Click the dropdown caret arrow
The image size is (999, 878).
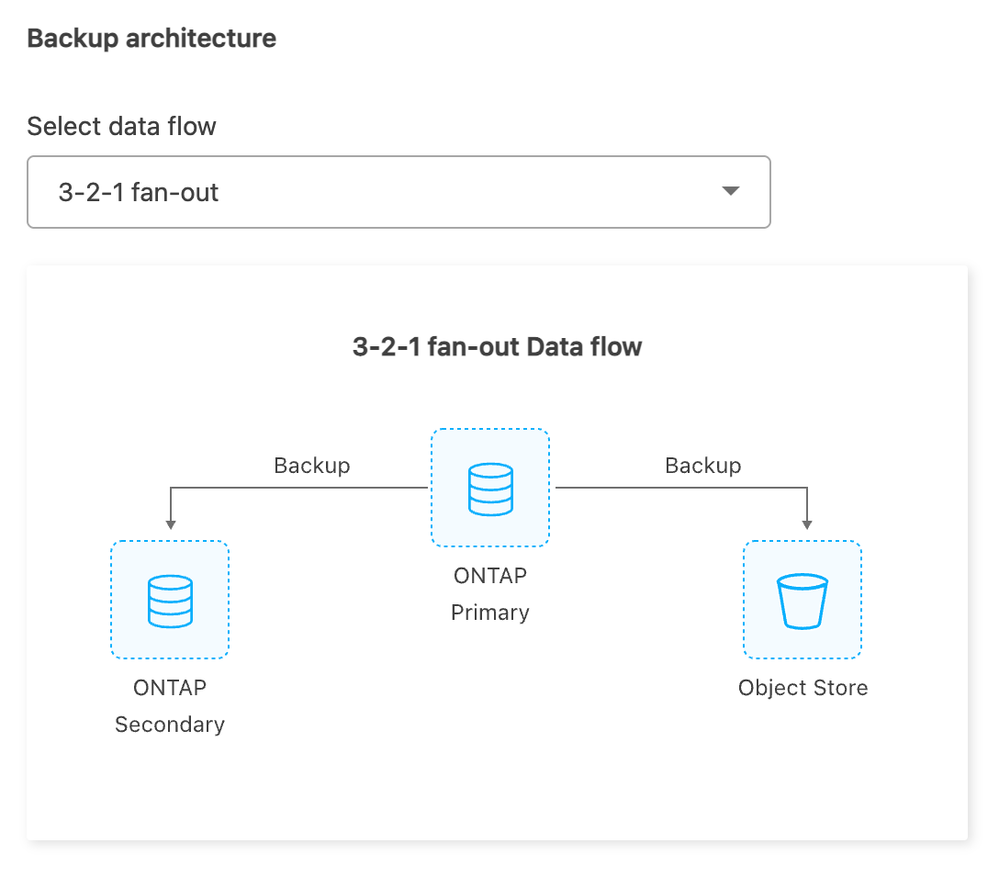pos(731,191)
